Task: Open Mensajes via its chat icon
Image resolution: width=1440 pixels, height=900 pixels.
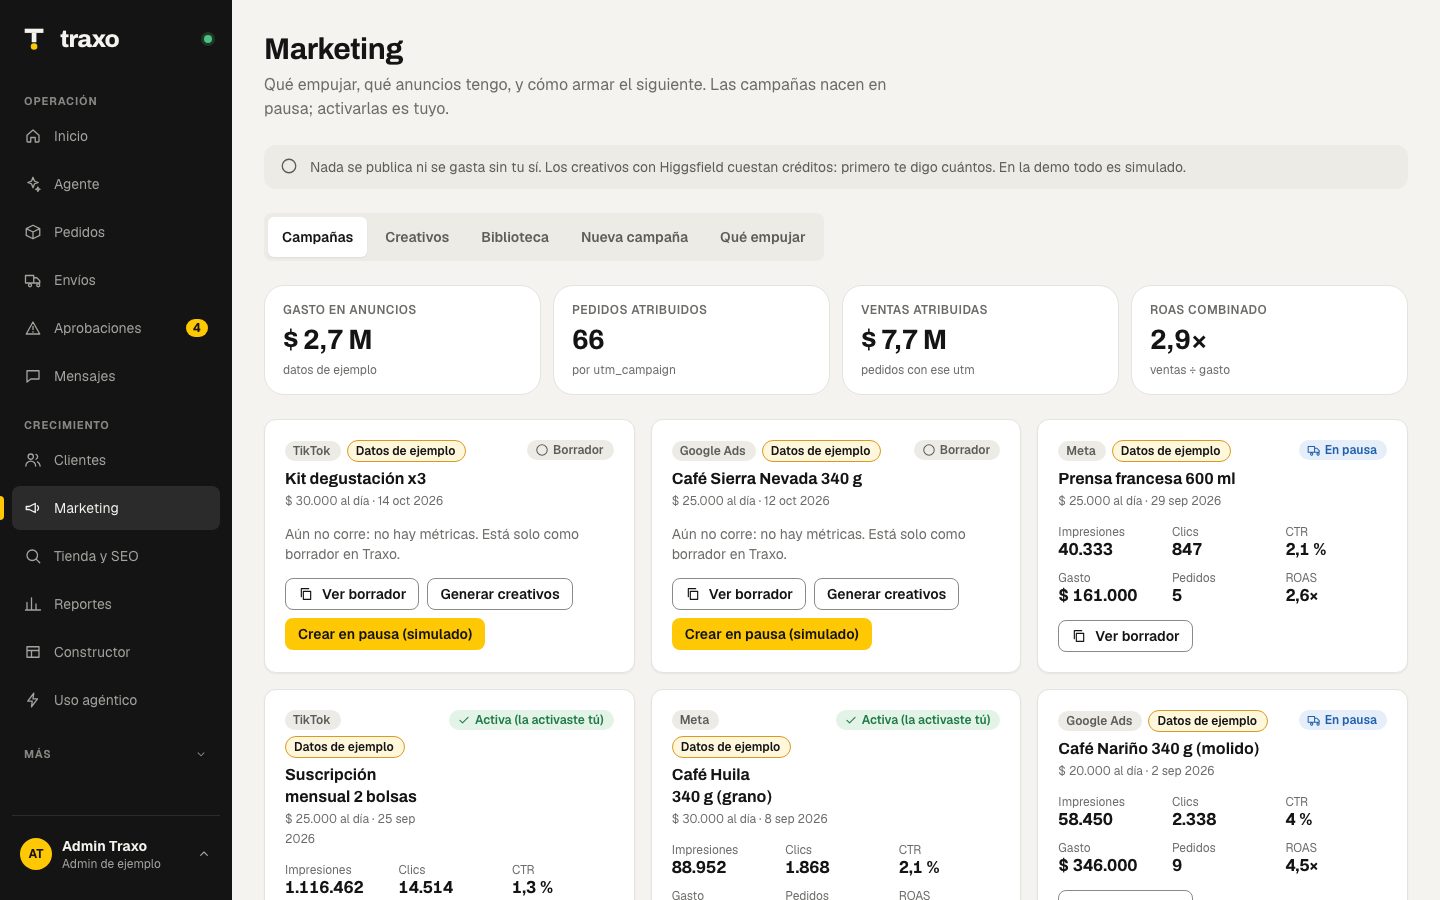Action: click(x=33, y=376)
